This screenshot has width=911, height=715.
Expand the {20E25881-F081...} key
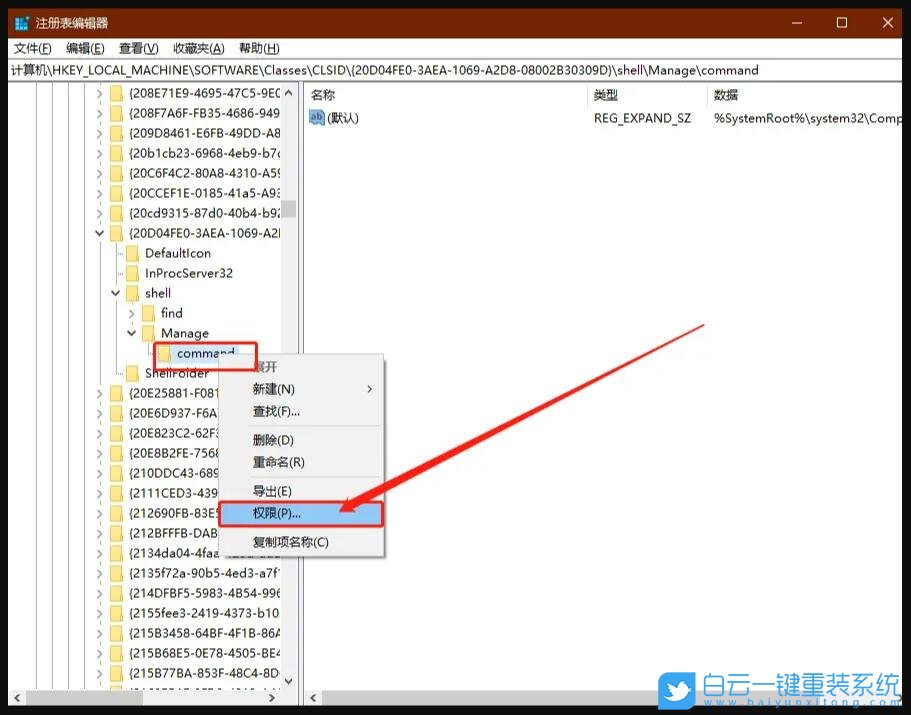99,393
